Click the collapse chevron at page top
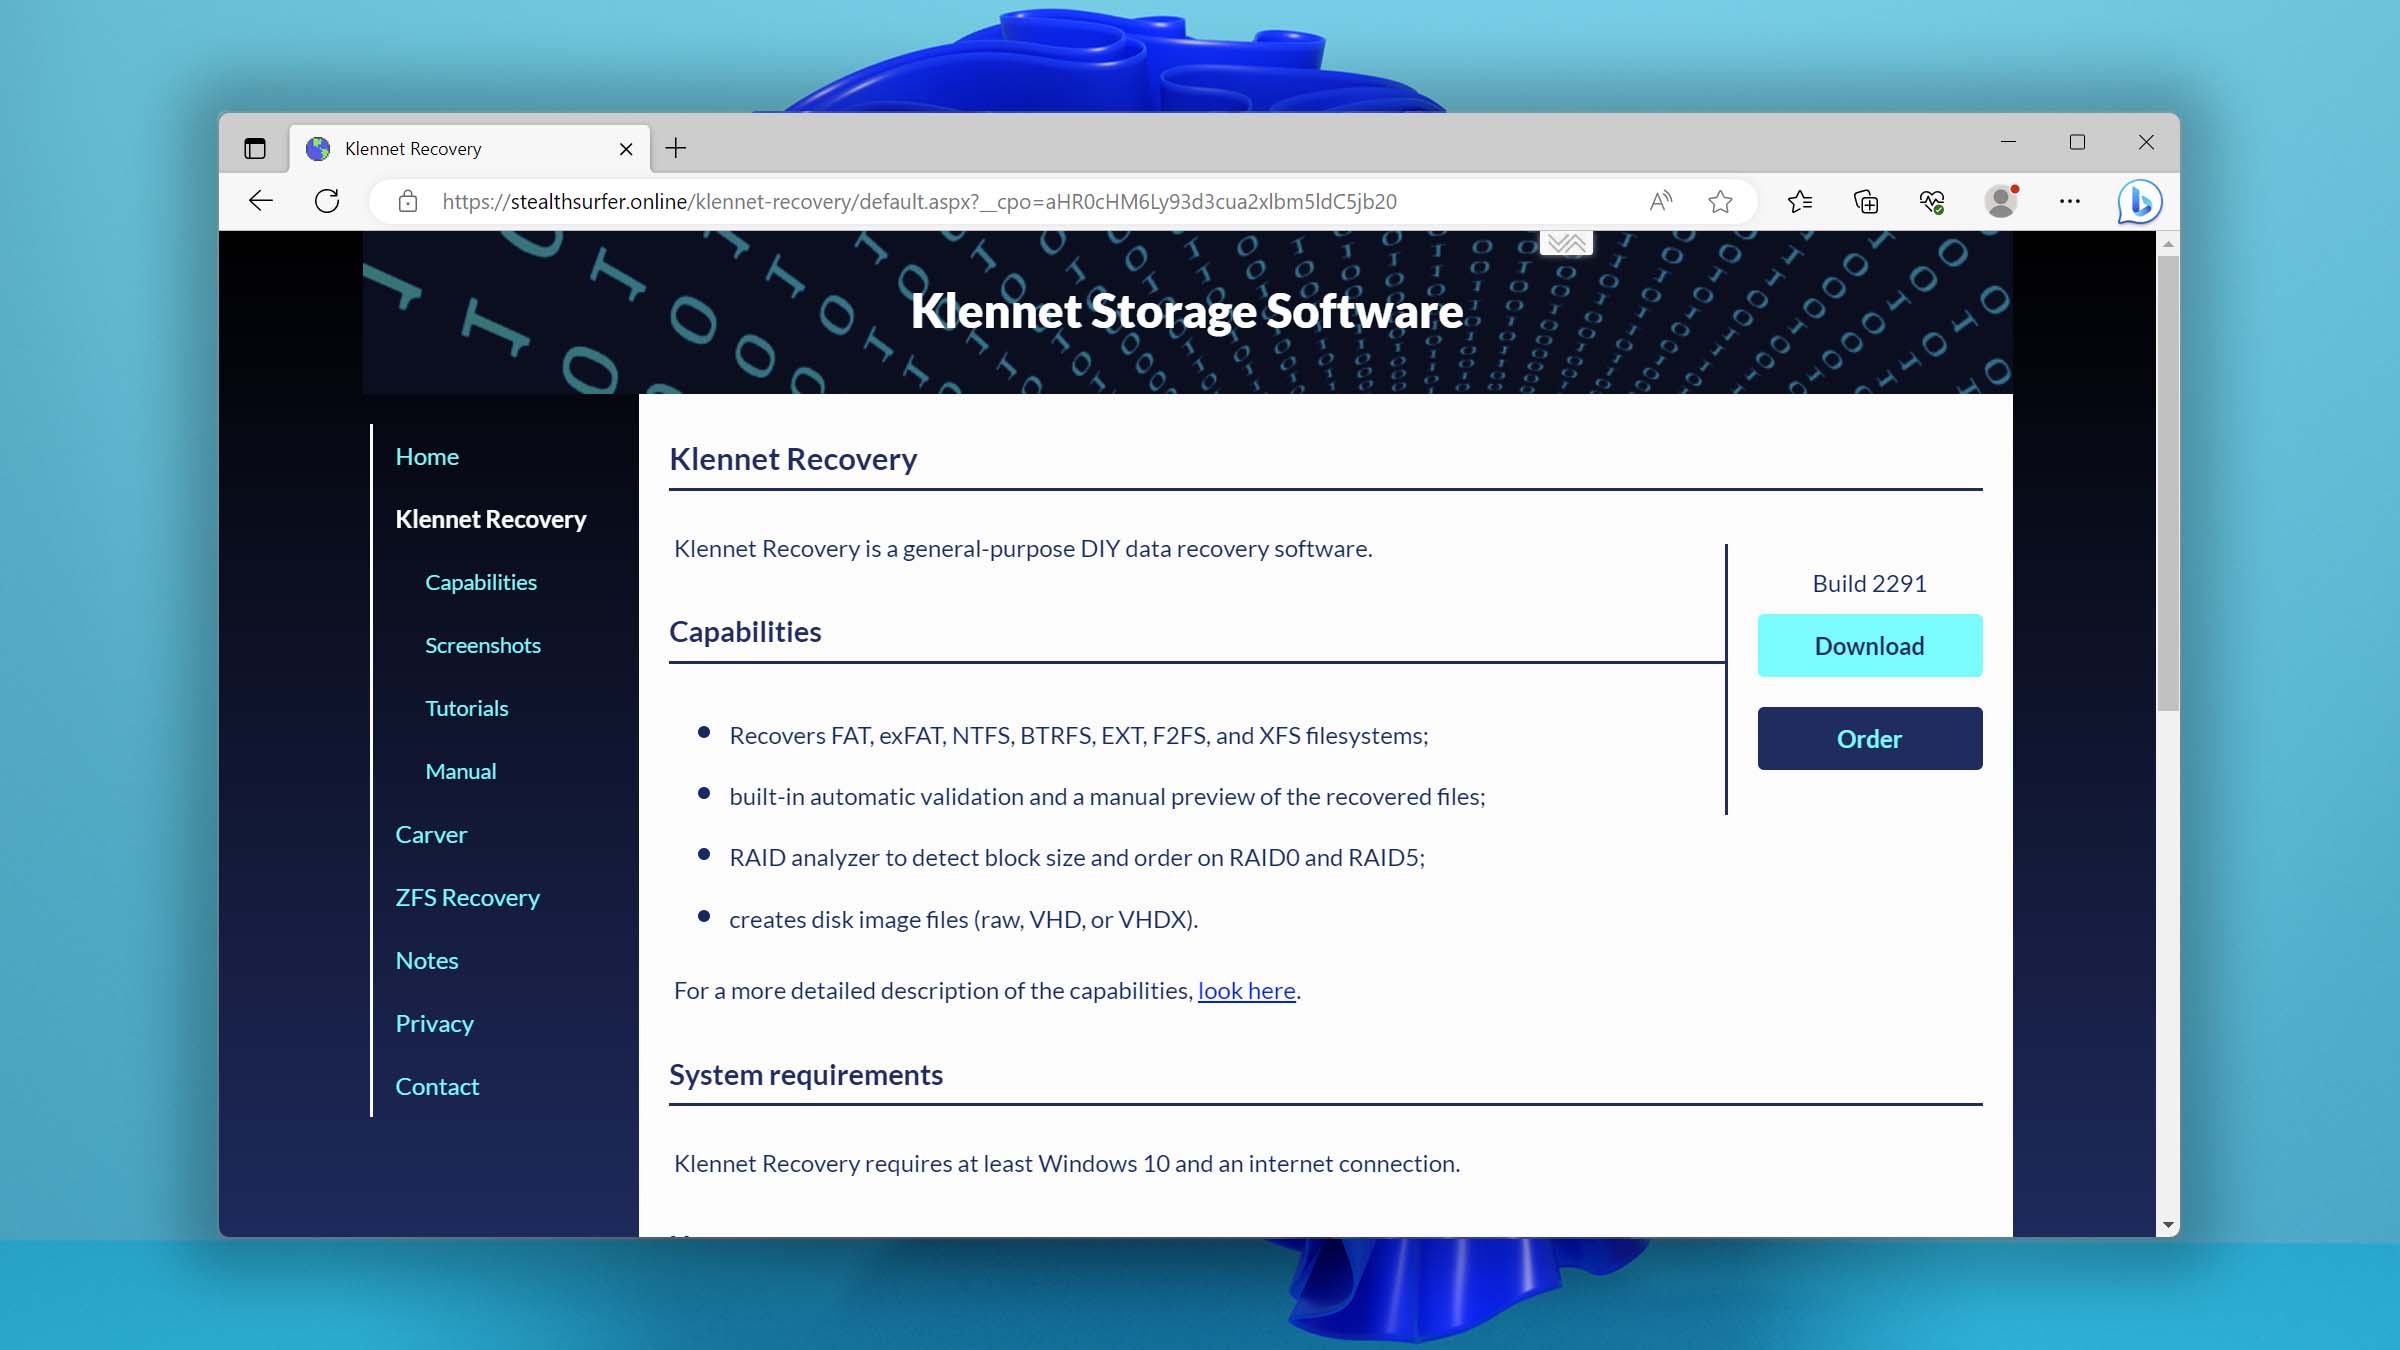2400x1350 pixels. [x=1566, y=243]
